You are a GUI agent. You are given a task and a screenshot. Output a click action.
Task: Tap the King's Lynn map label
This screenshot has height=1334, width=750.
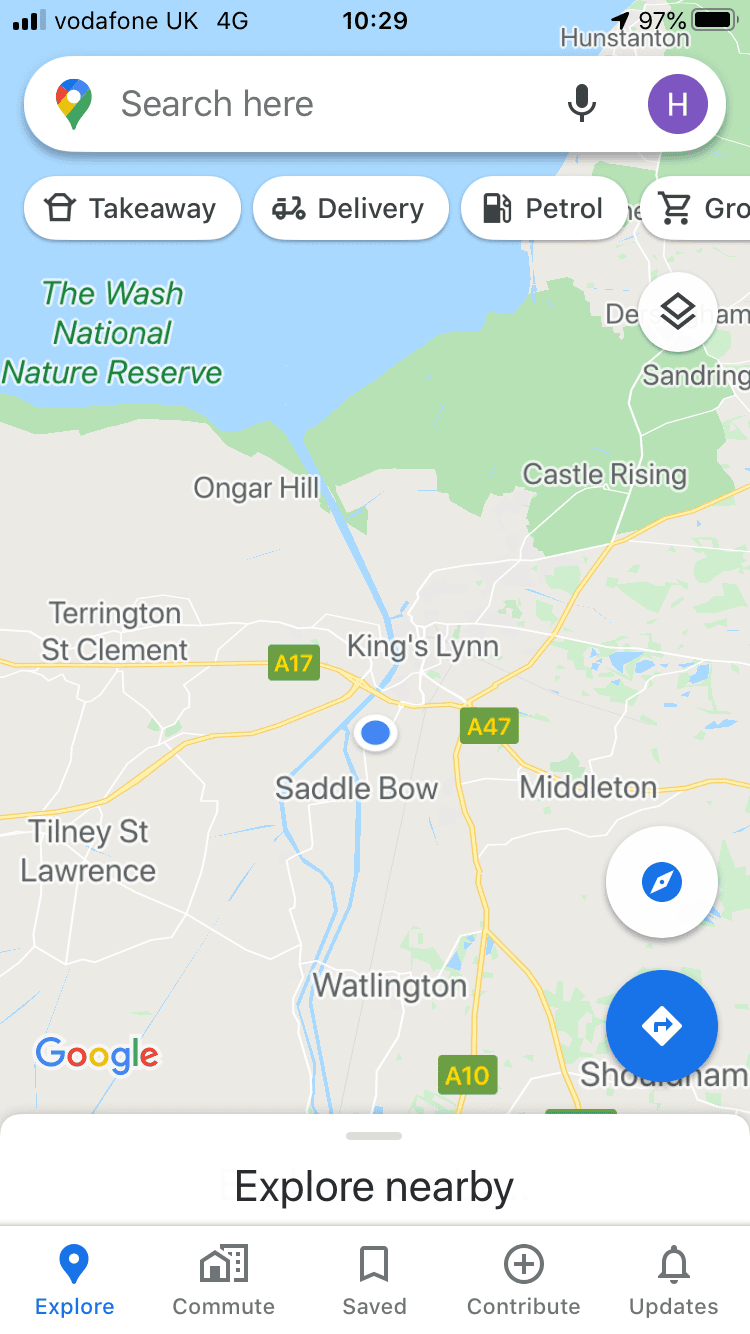[x=423, y=647]
